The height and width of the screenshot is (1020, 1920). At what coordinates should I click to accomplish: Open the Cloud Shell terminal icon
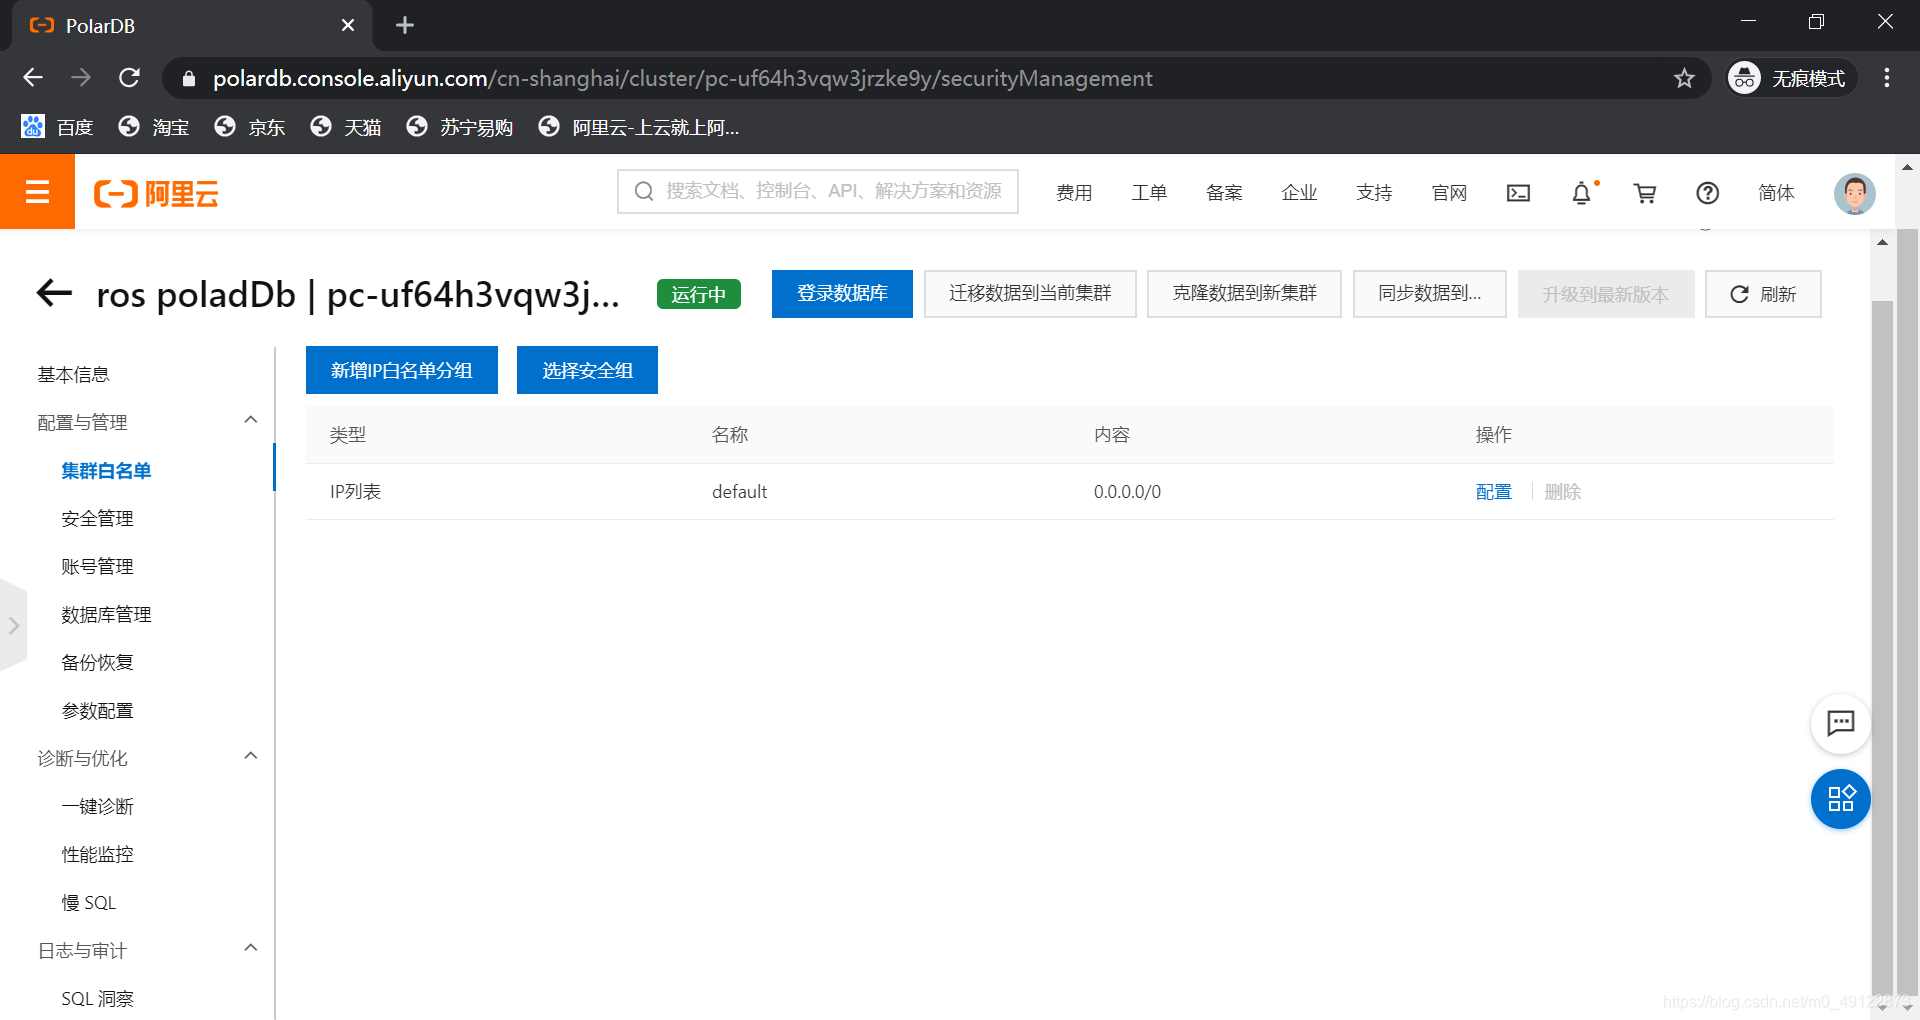pos(1518,193)
